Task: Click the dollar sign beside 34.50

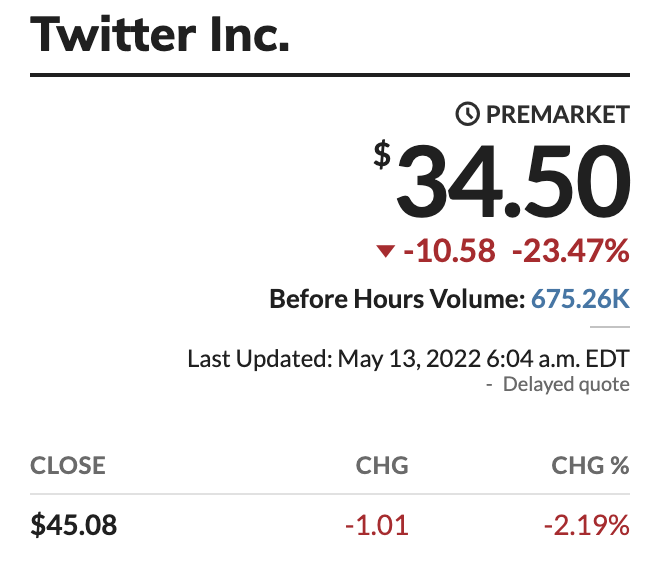Action: [x=382, y=155]
